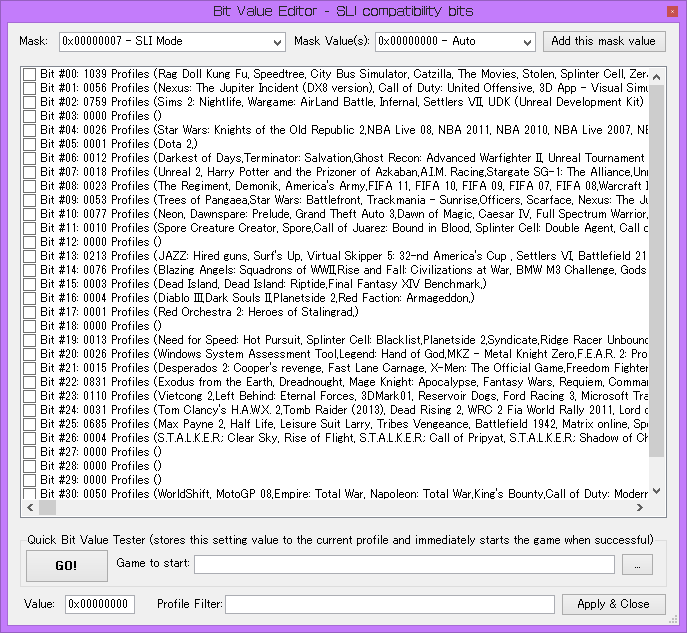Select 'Bit #05: 0001 Profiles (Dota 2,)' text
This screenshot has width=687, height=633.
tap(119, 144)
